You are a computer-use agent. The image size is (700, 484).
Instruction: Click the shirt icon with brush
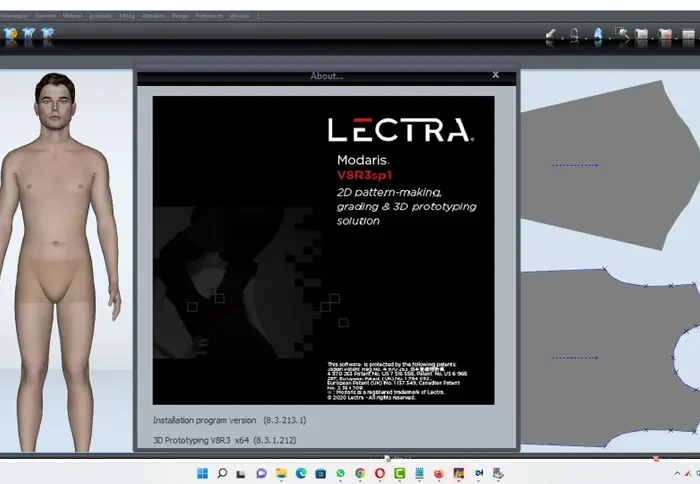point(47,35)
